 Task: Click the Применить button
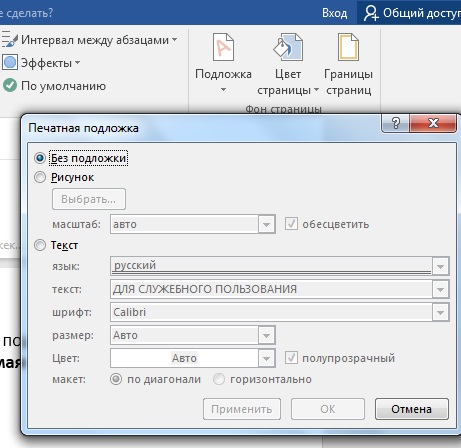click(242, 409)
